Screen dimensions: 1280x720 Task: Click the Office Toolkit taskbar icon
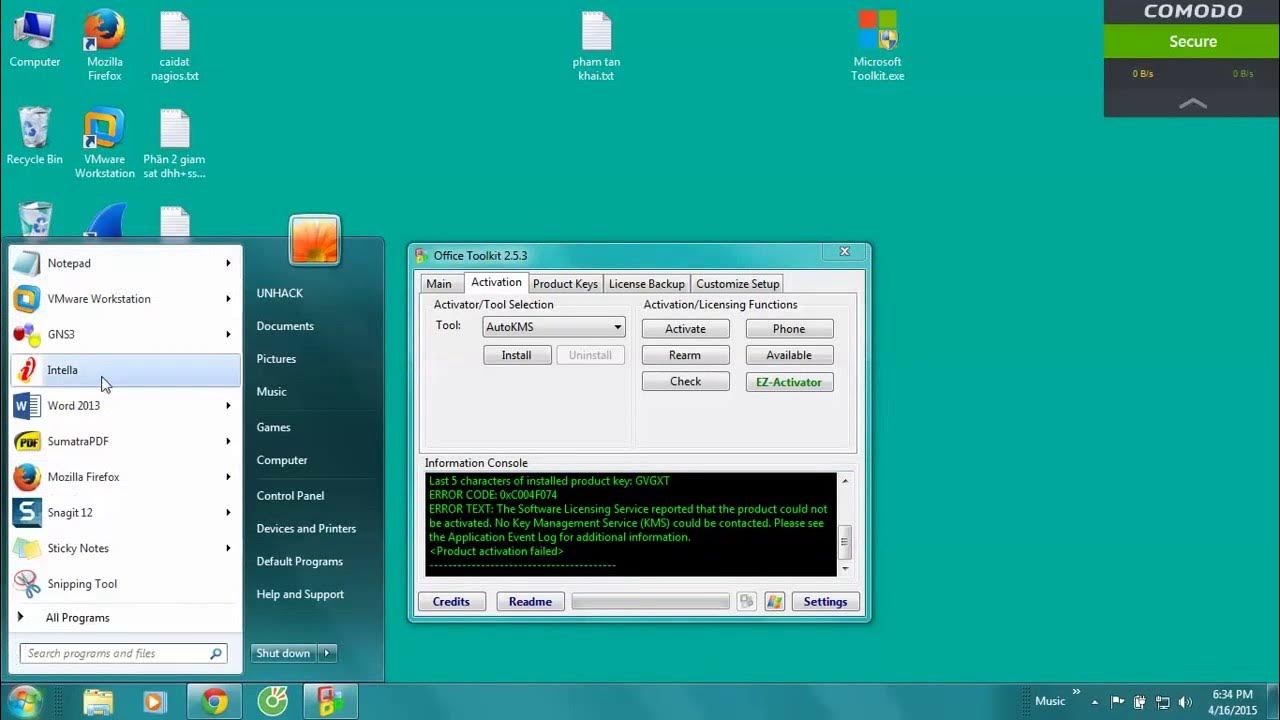tap(330, 702)
